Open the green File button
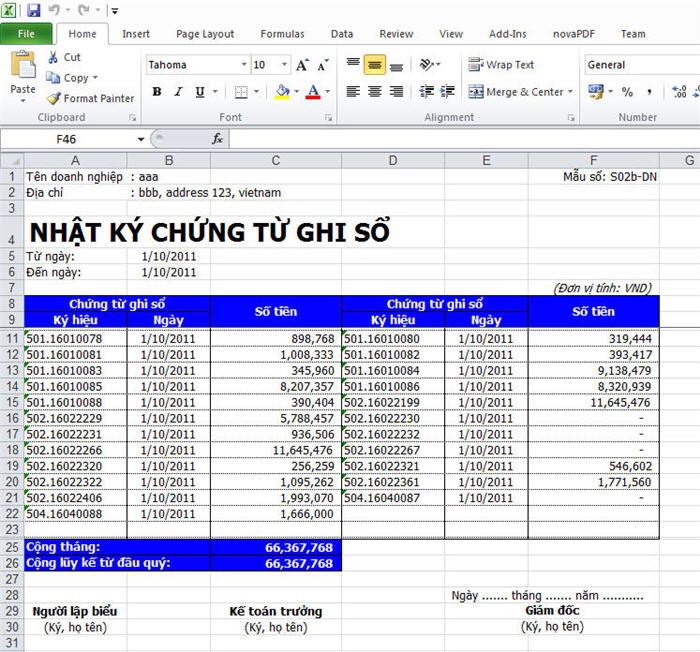This screenshot has height=652, width=700. point(26,34)
